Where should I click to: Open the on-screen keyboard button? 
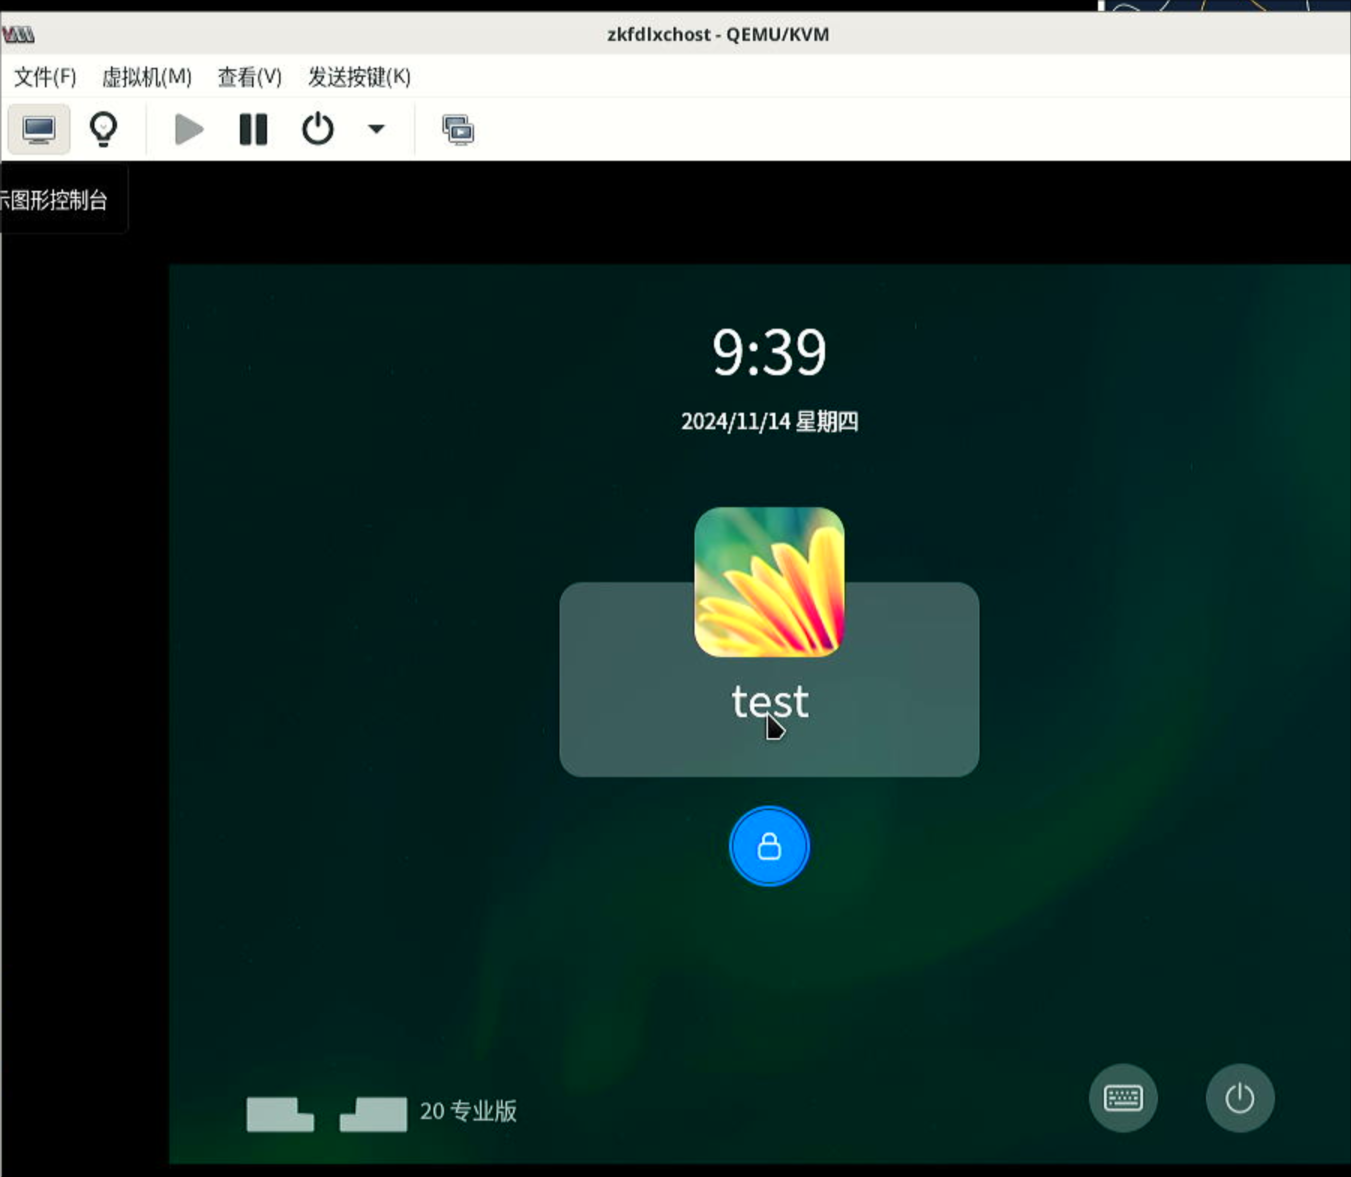1123,1098
